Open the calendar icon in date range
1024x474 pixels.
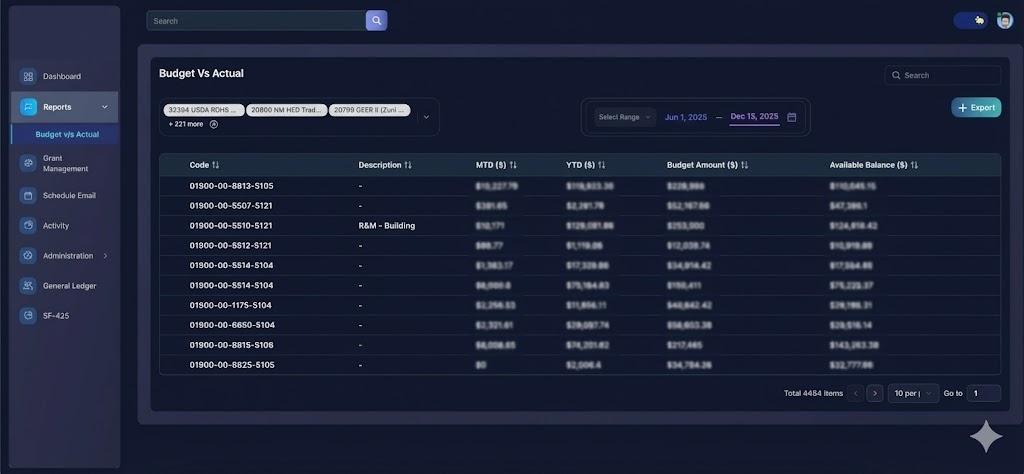[792, 117]
